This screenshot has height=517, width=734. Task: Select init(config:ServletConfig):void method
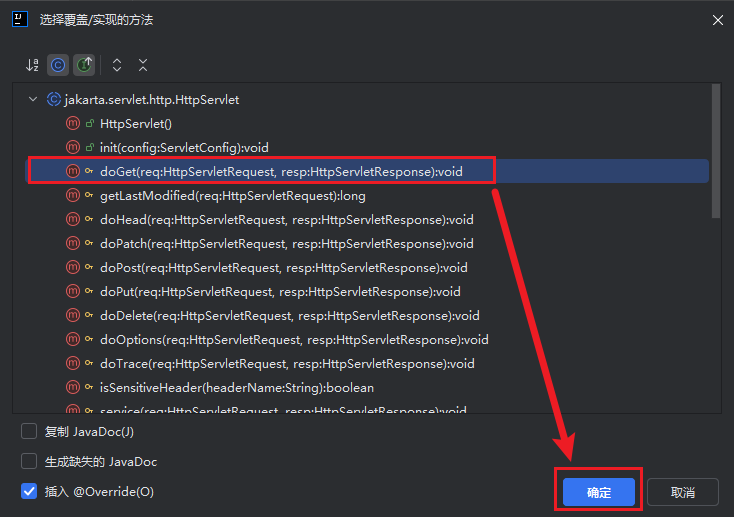tap(367, 148)
